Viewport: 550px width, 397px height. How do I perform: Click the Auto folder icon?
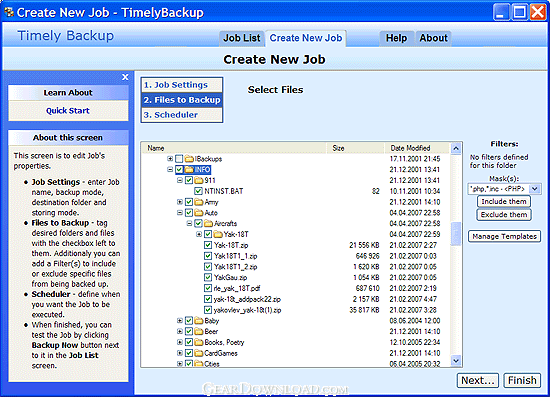(x=199, y=213)
